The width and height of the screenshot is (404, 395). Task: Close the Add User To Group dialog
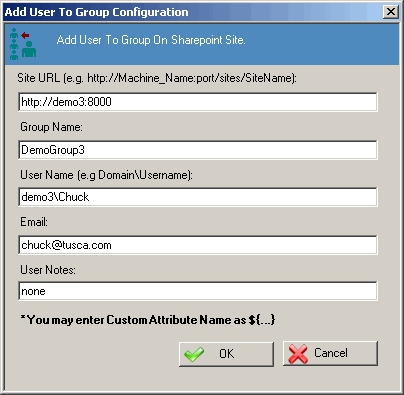click(390, 12)
